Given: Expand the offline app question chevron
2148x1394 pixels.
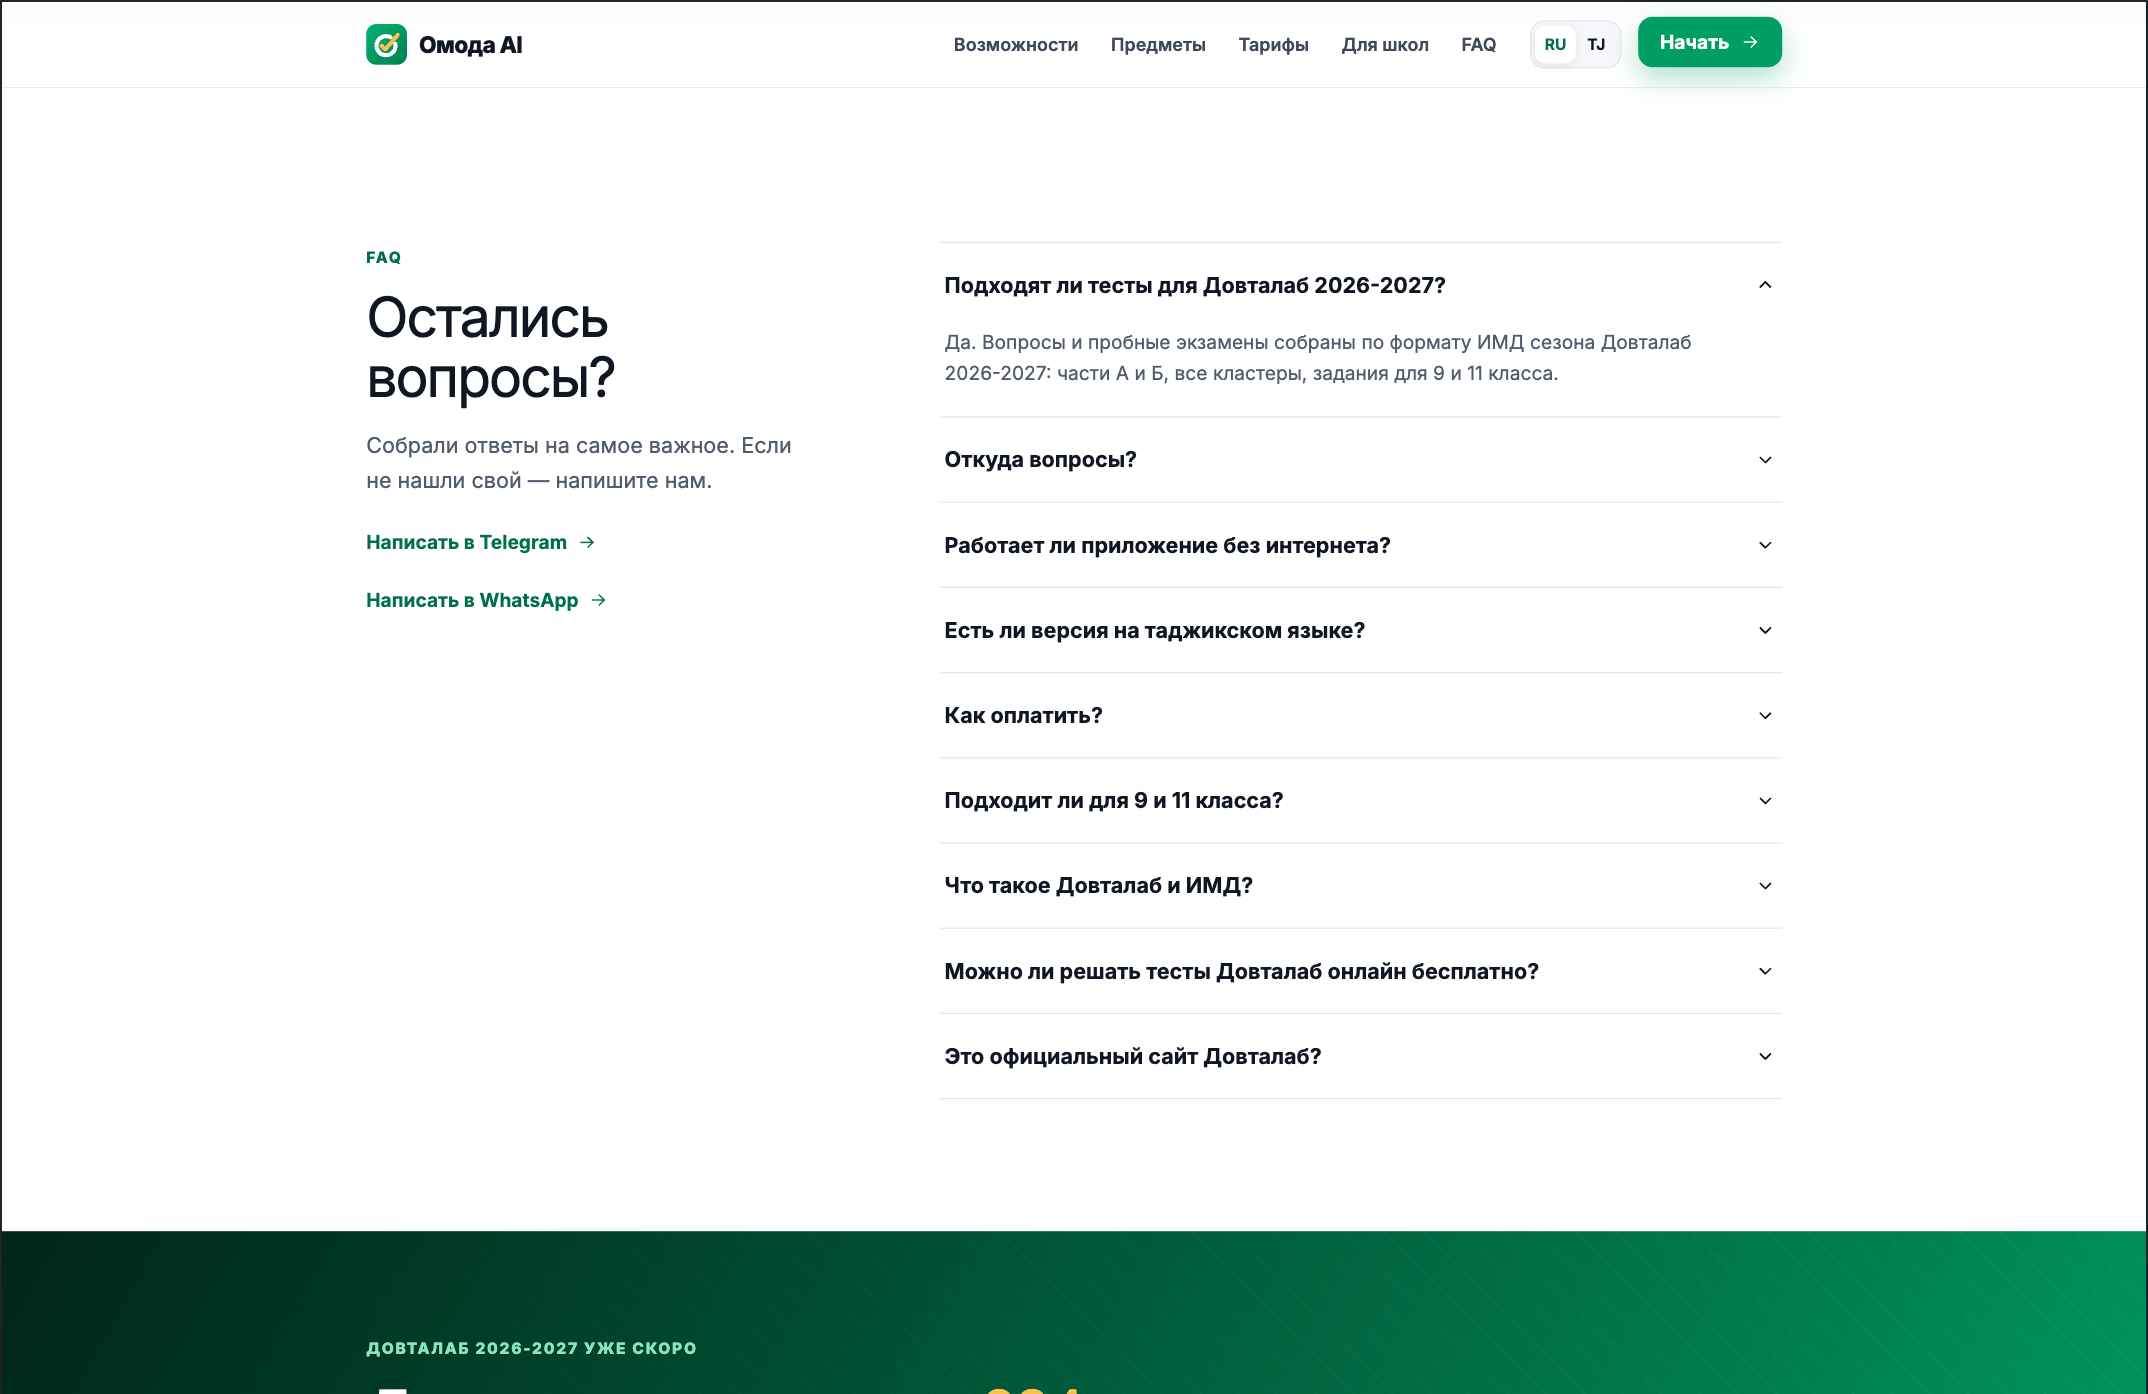Looking at the screenshot, I should click(1765, 545).
